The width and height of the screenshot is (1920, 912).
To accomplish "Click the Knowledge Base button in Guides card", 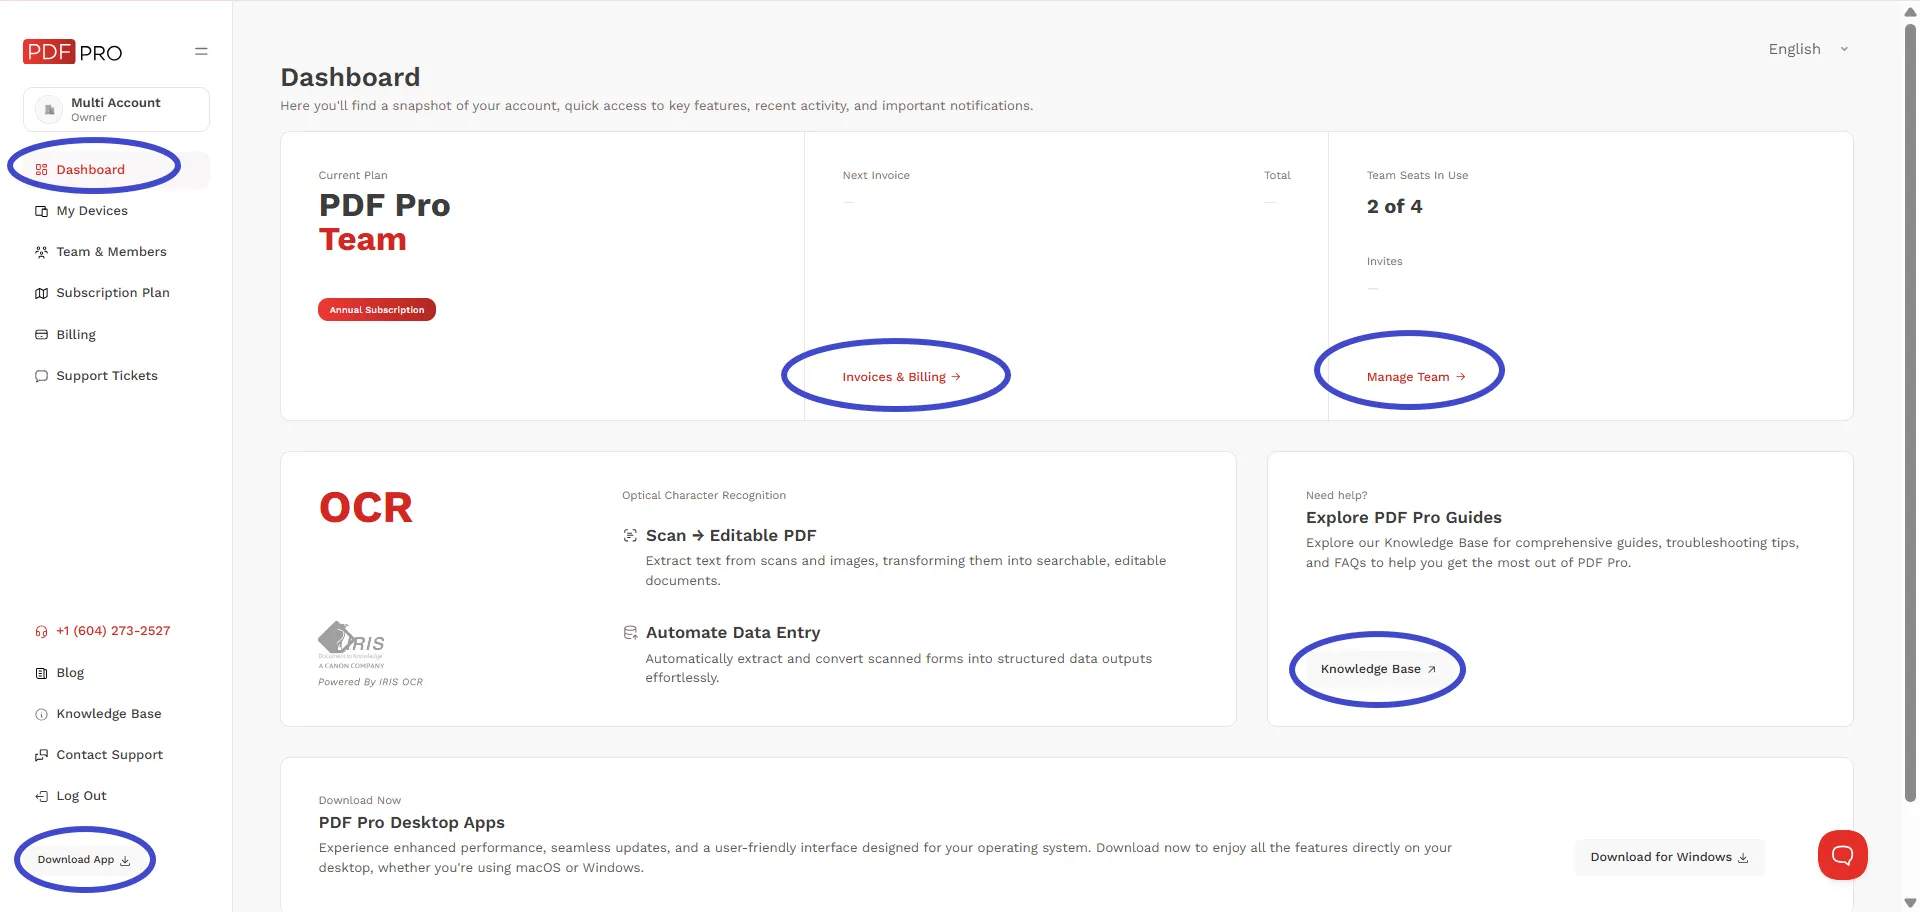I will pos(1378,669).
